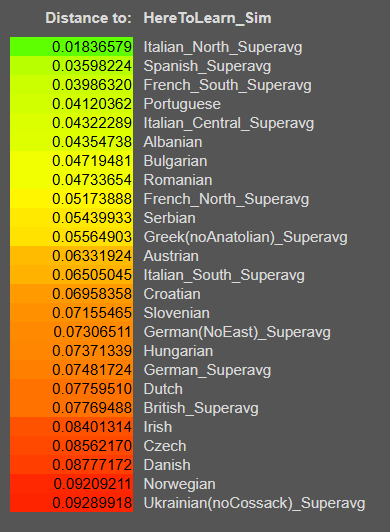
Task: Click distance value 0.08401314
Action: click(x=92, y=427)
